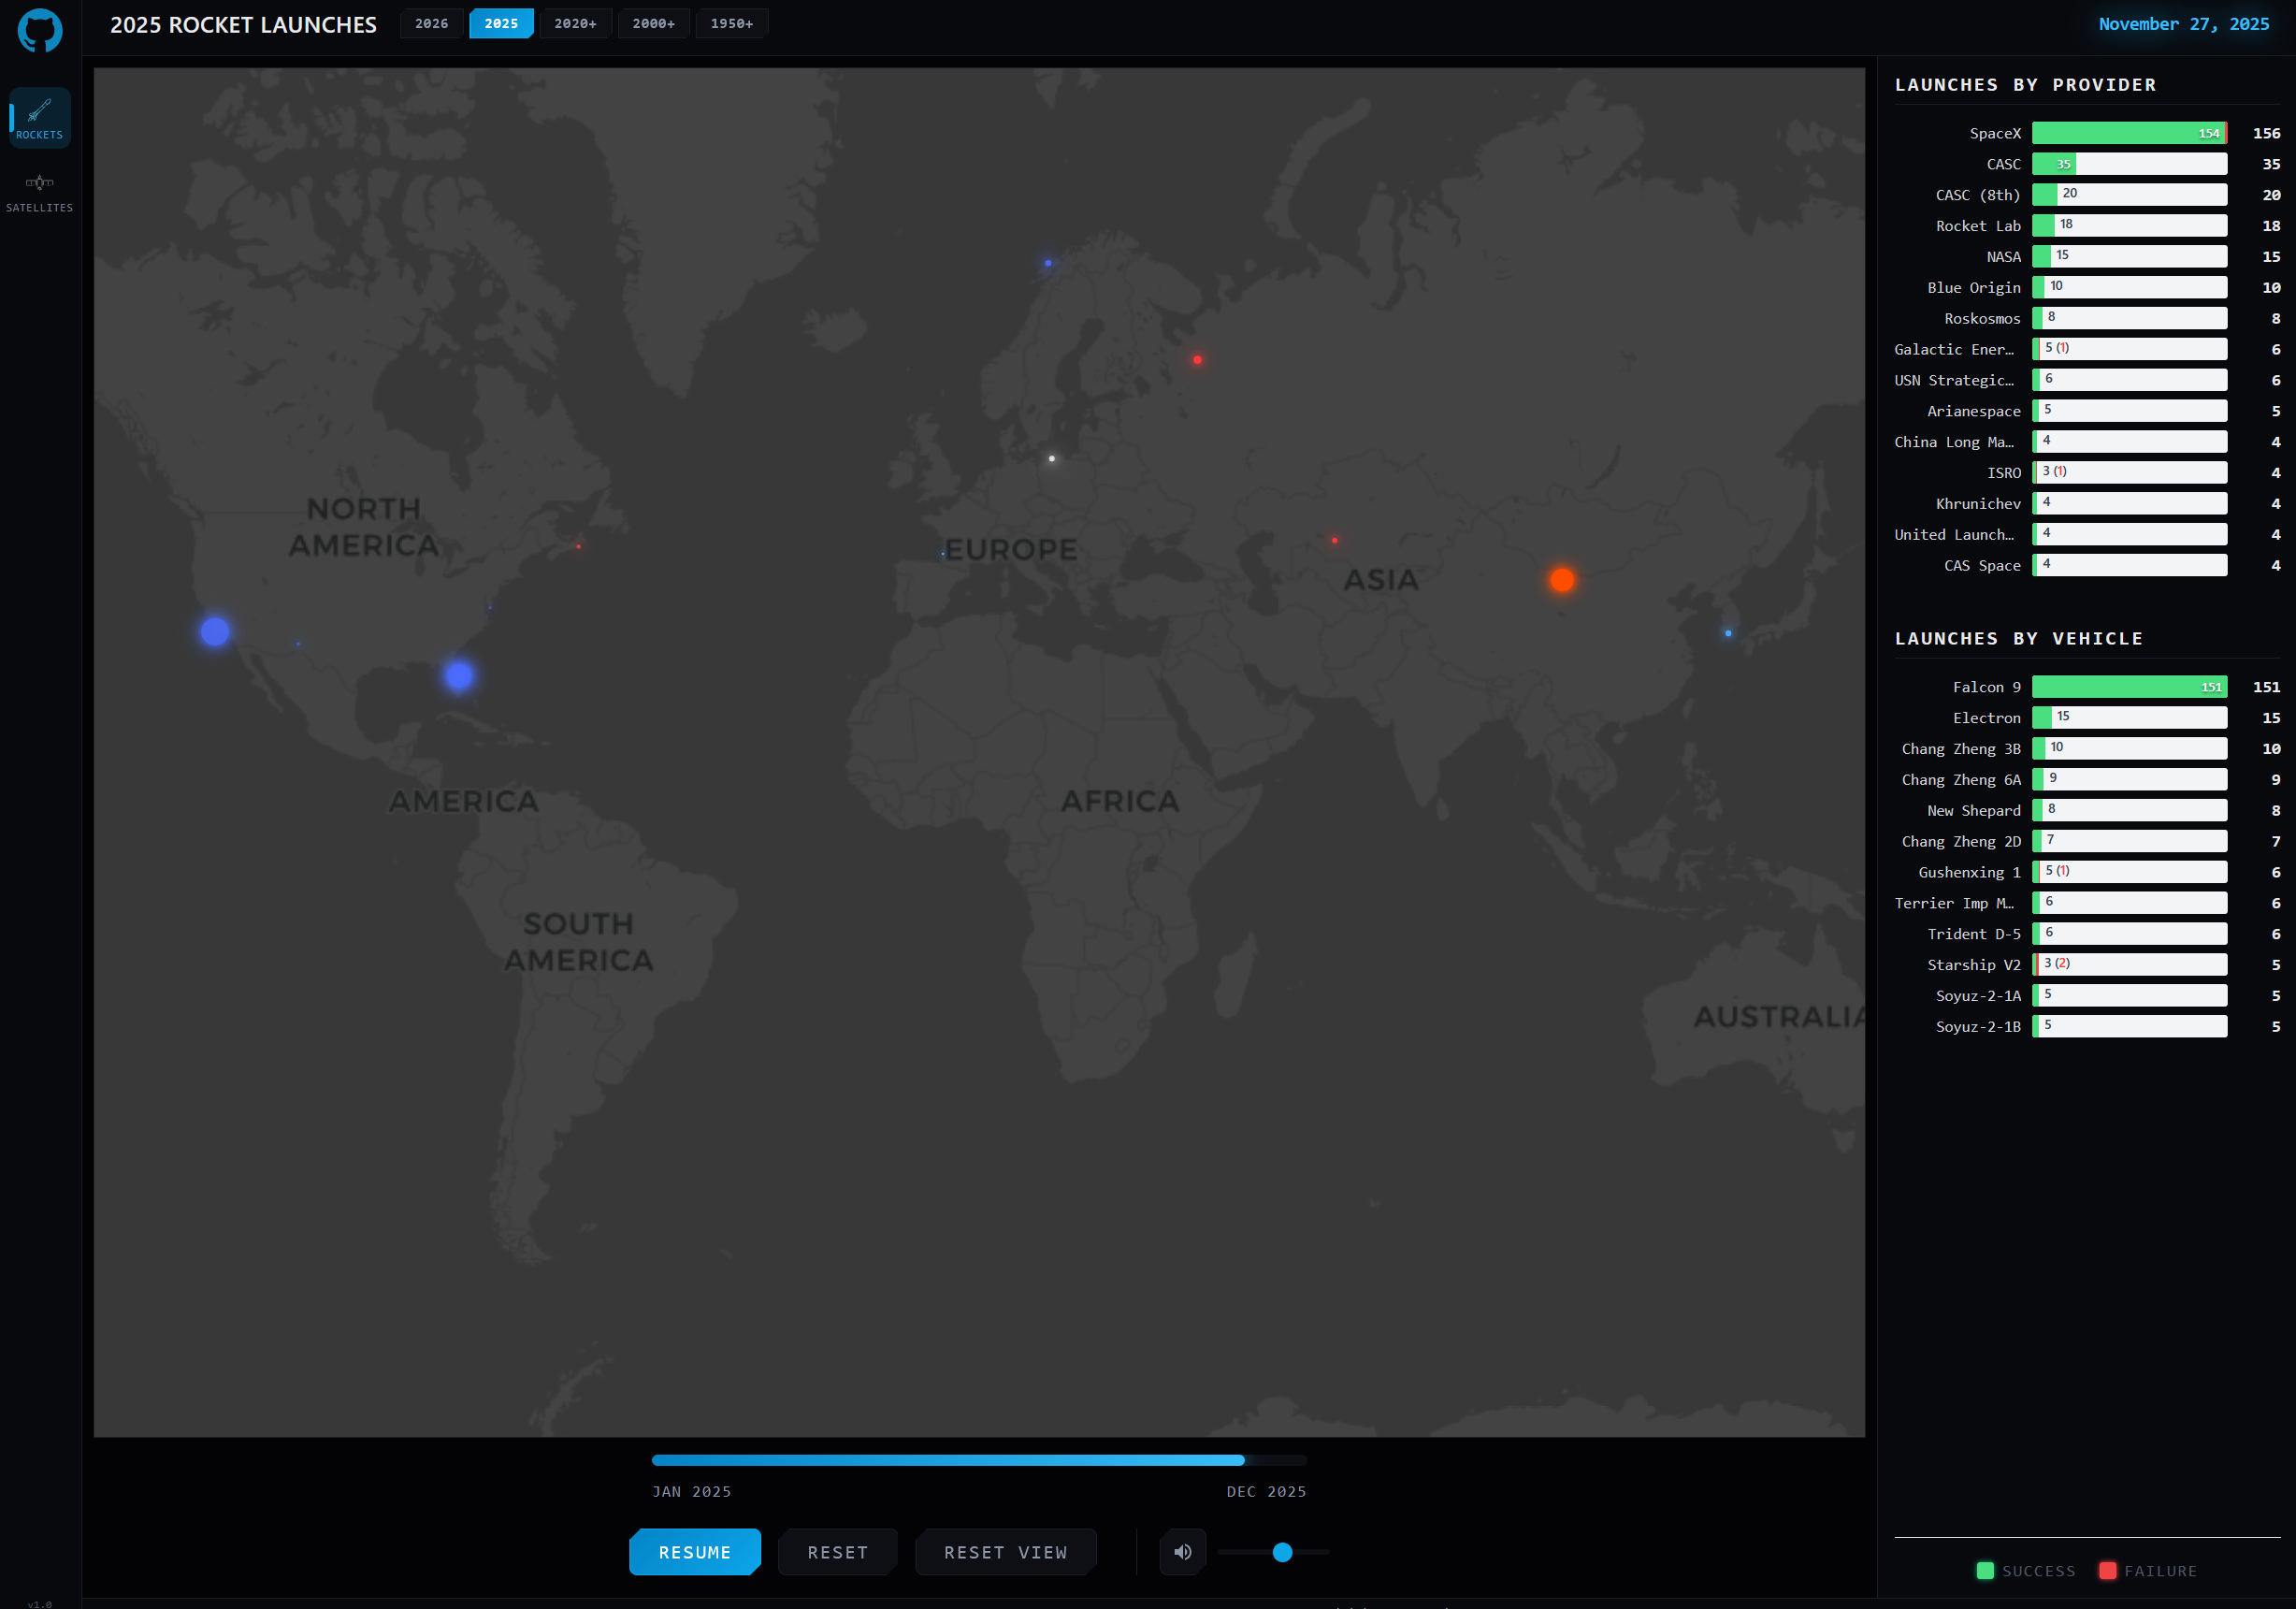Image resolution: width=2296 pixels, height=1609 pixels.
Task: Click the large orange launch site dot in Asia
Action: click(x=1561, y=580)
